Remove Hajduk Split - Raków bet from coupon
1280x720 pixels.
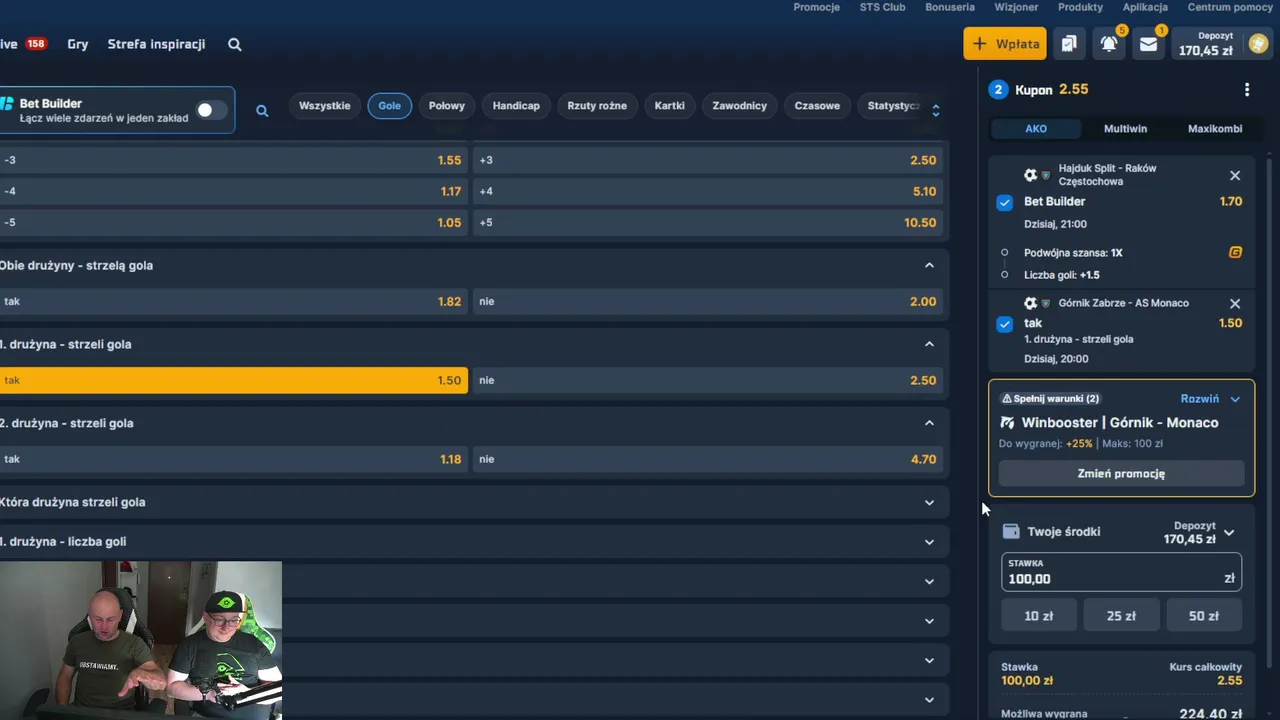point(1235,176)
